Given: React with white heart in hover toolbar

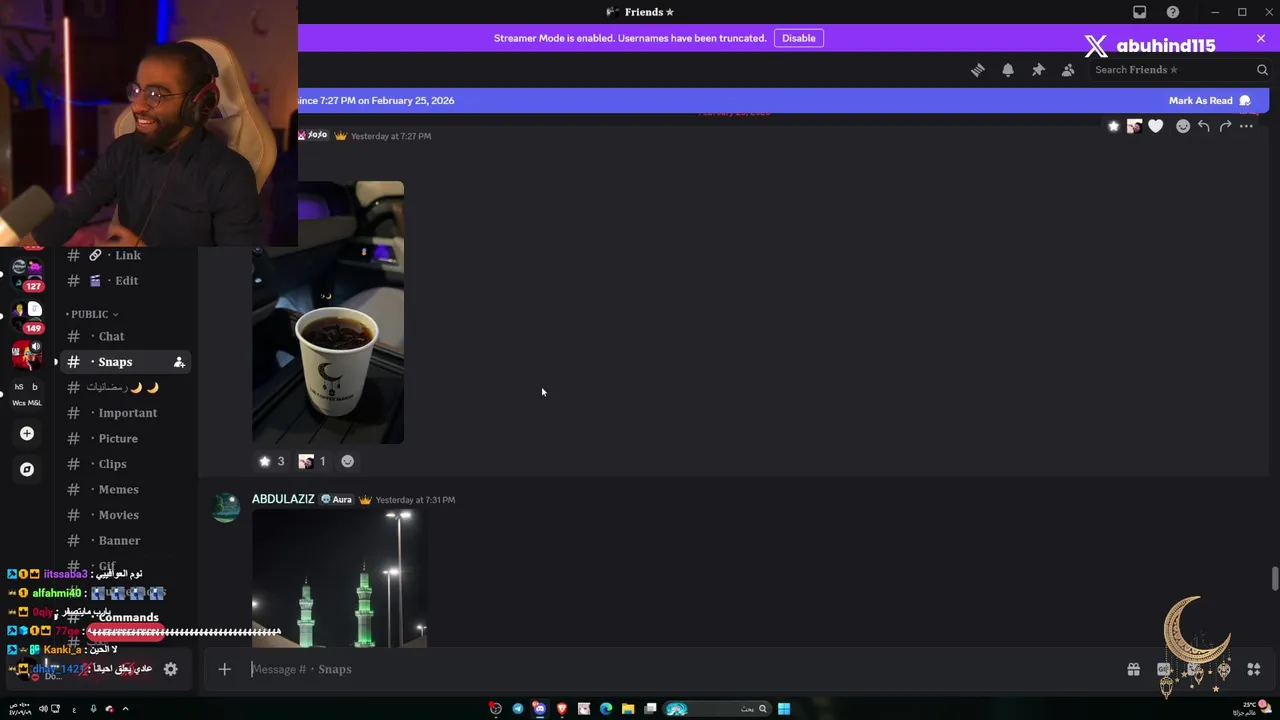Looking at the screenshot, I should click(x=1155, y=126).
